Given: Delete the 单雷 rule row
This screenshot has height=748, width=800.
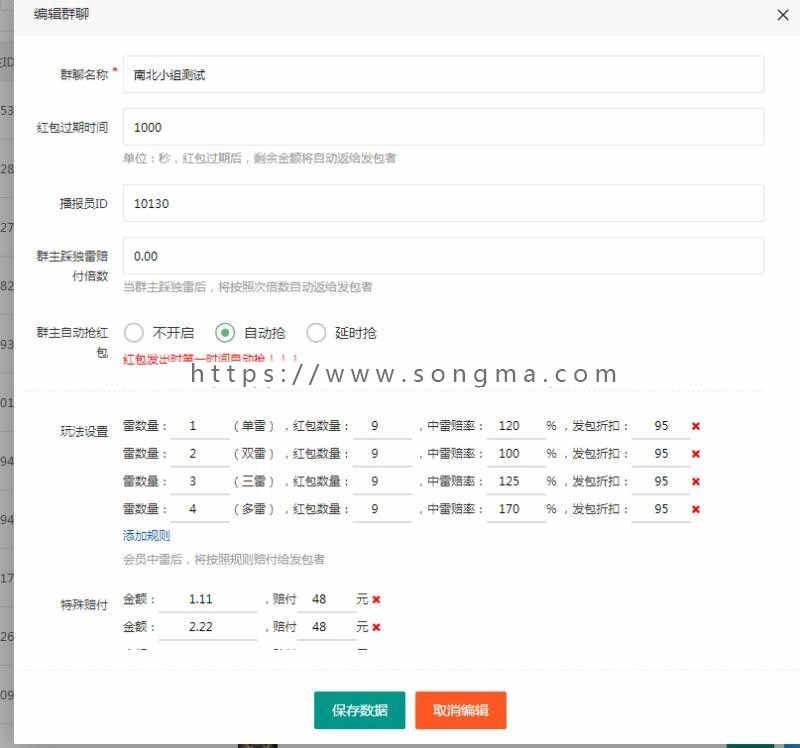Looking at the screenshot, I should tap(695, 426).
